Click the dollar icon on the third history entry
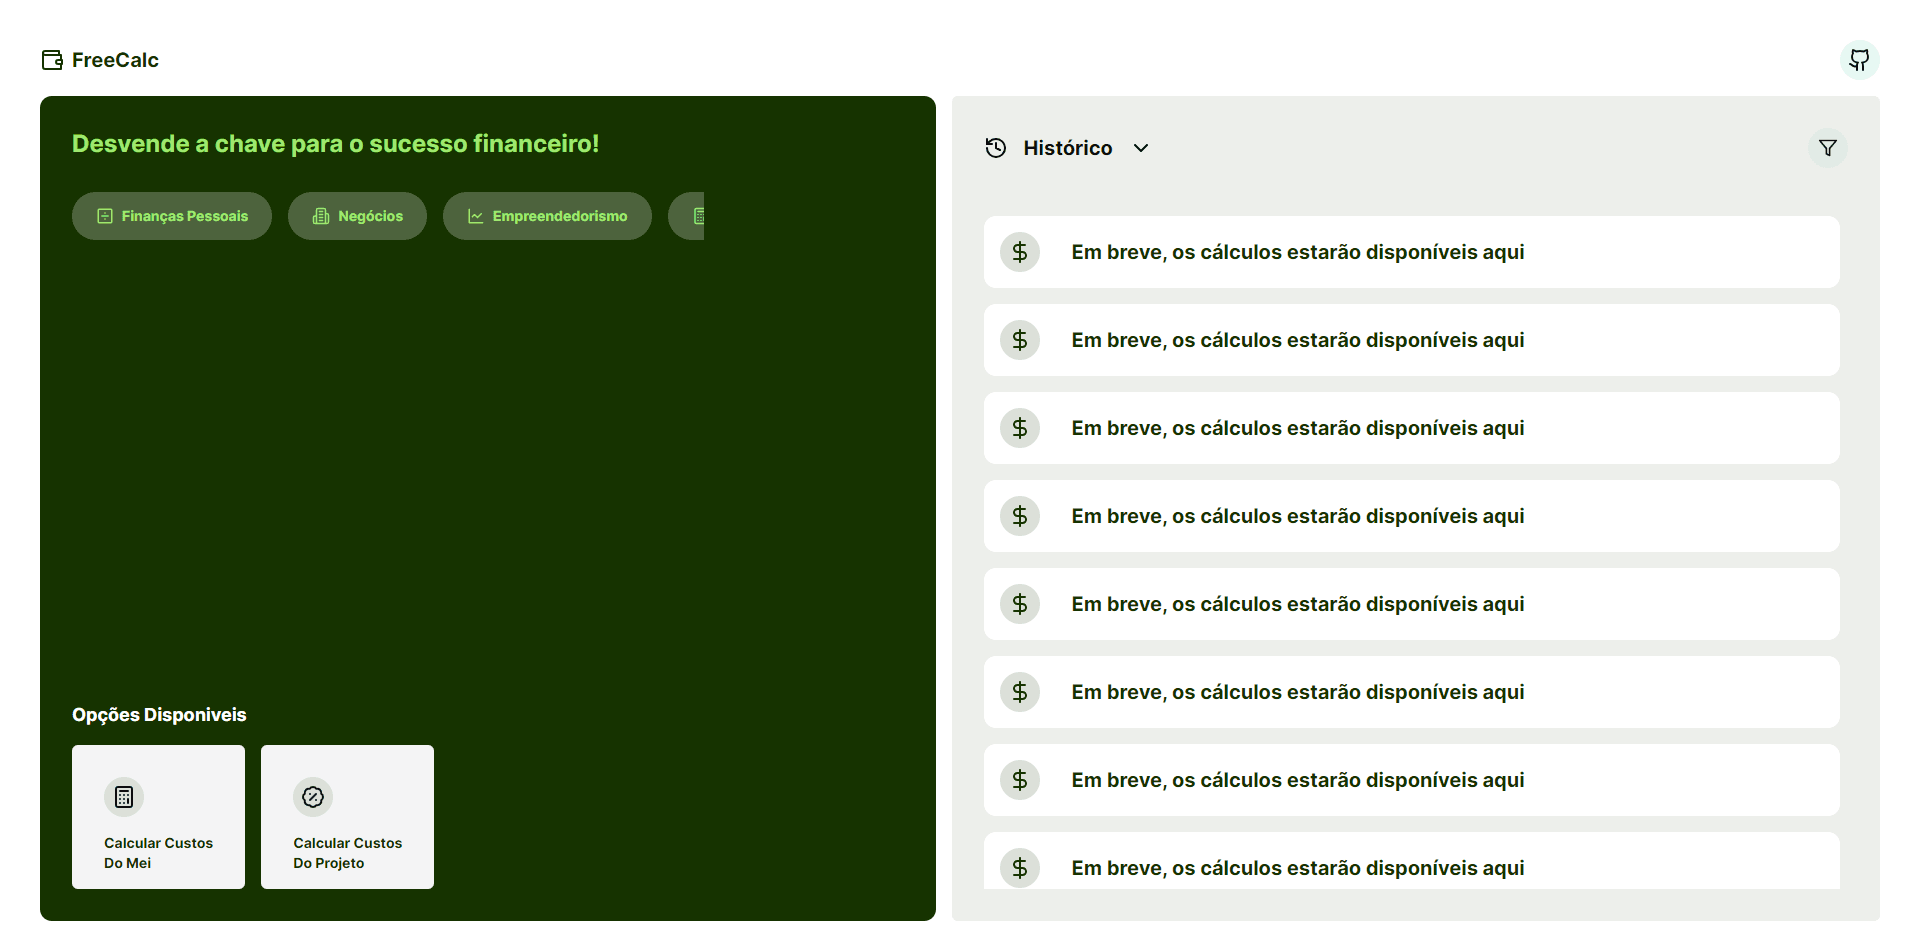1920x945 pixels. tap(1020, 428)
